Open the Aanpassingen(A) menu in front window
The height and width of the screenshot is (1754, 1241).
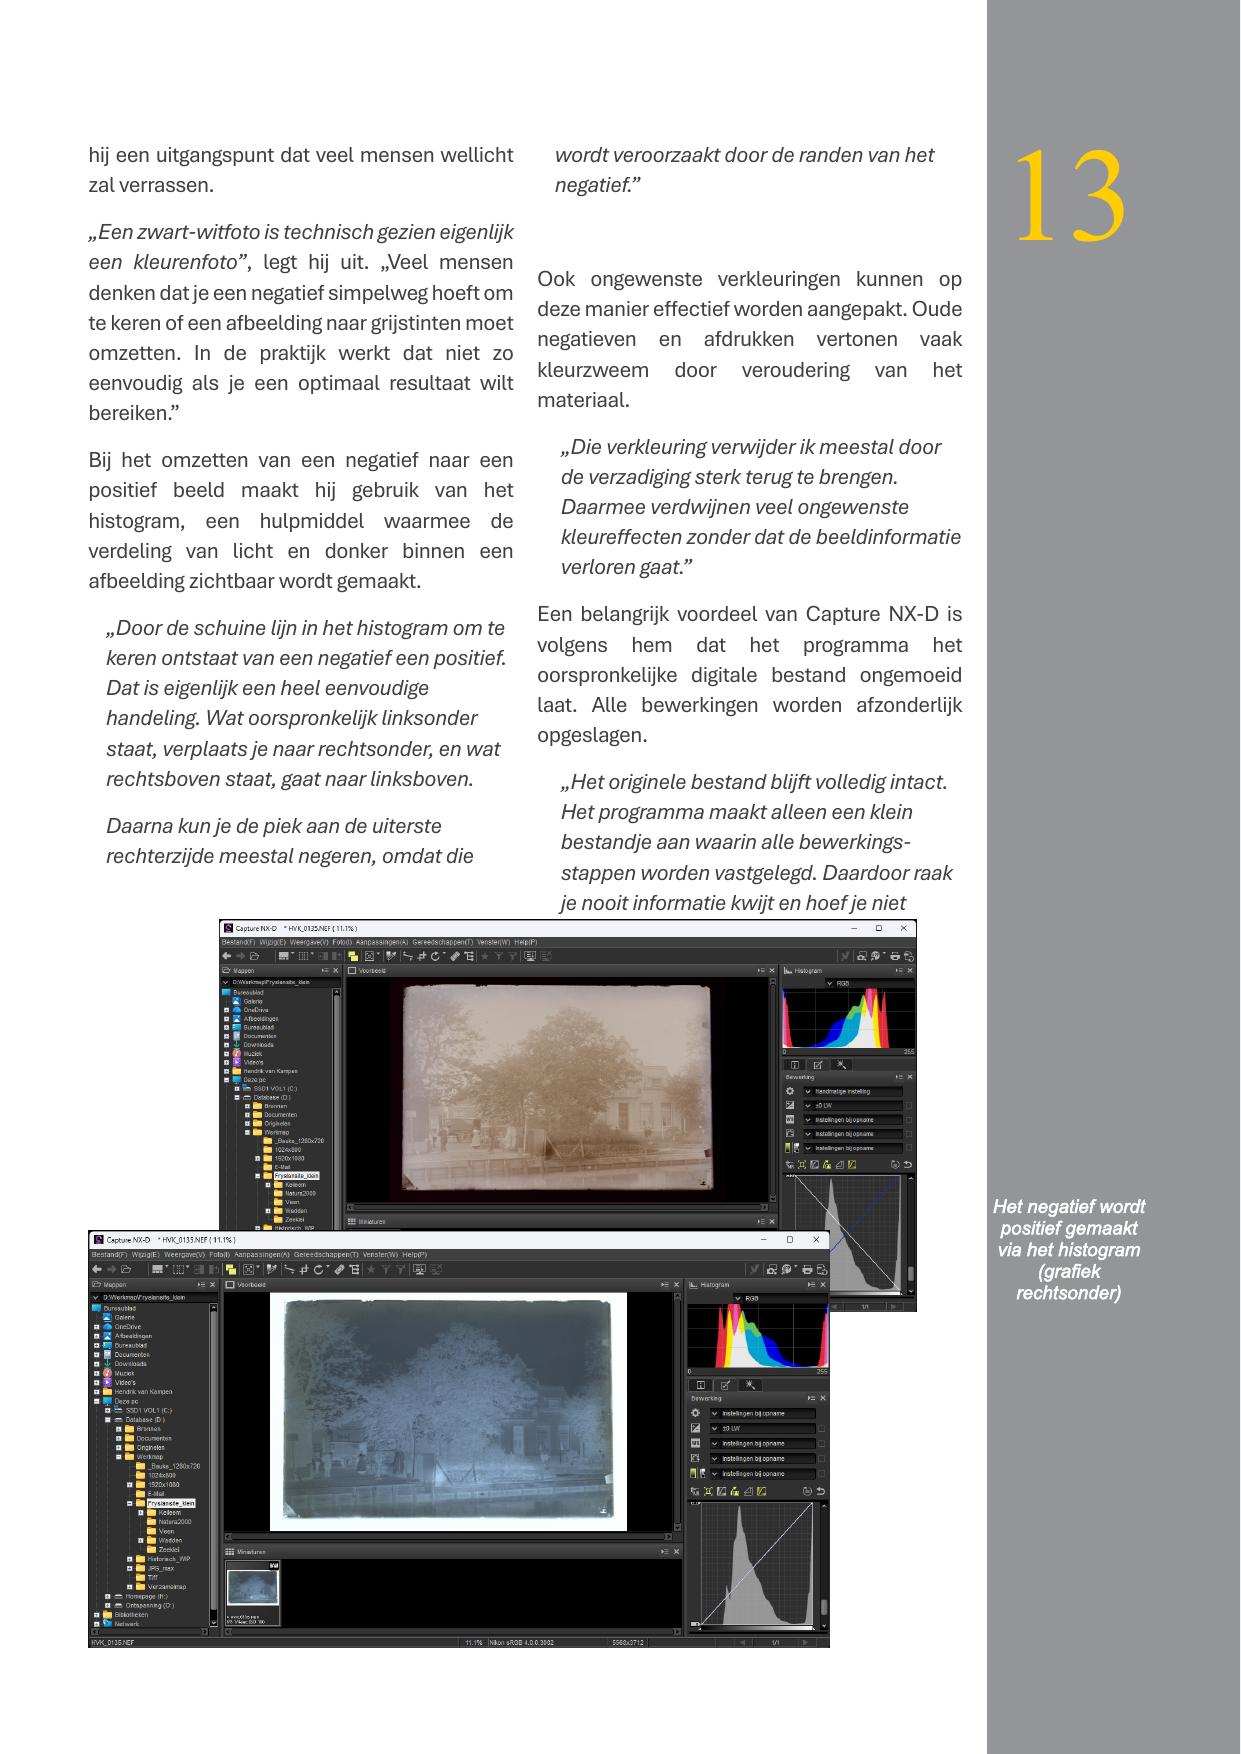click(x=262, y=1254)
